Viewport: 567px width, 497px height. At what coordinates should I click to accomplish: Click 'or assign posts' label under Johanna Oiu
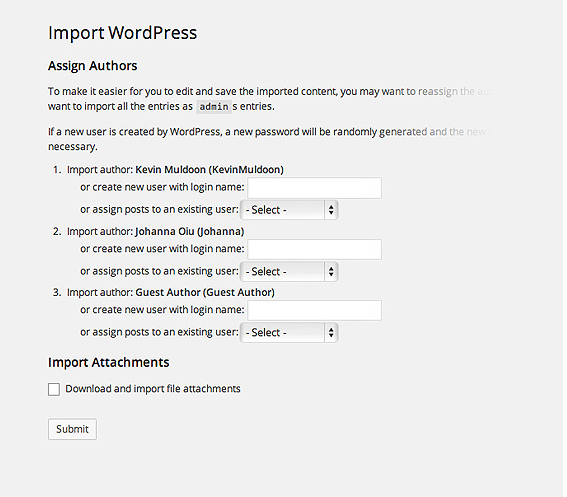159,271
